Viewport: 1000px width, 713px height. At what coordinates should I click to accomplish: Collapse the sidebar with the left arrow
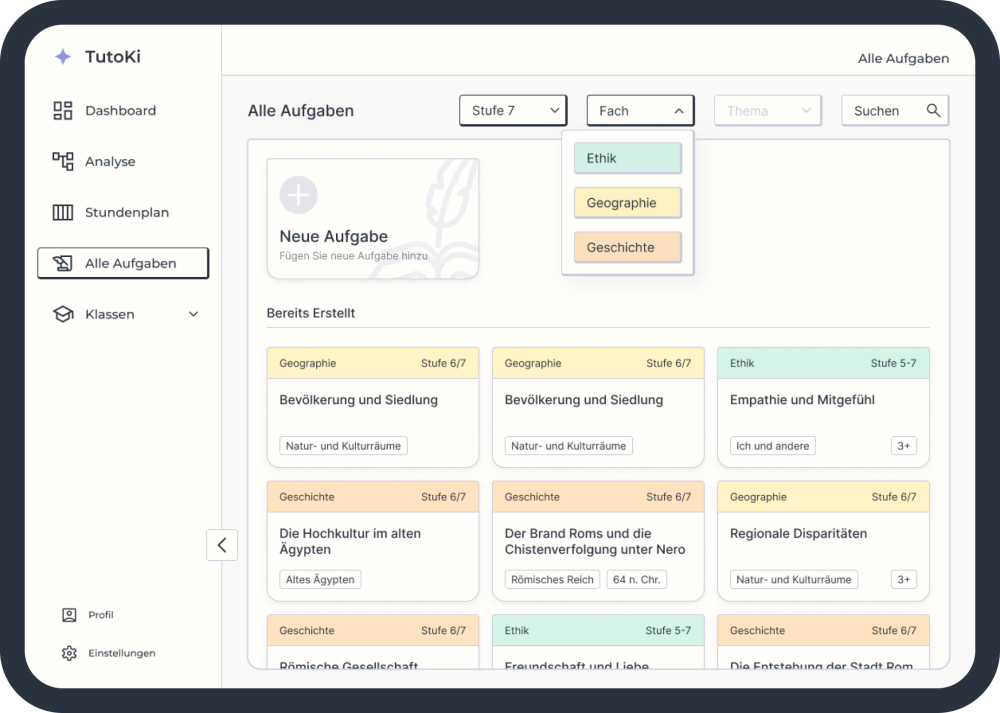[x=222, y=545]
